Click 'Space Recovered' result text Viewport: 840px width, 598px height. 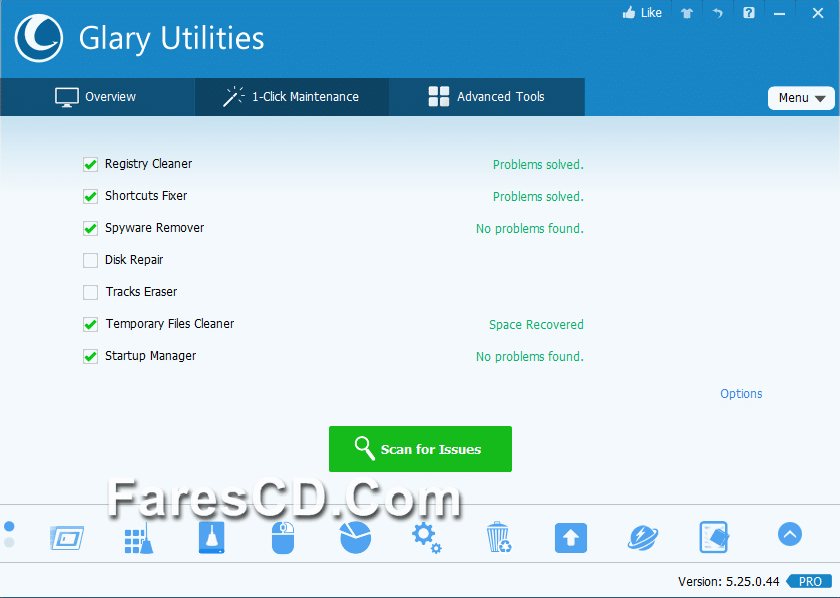point(536,325)
